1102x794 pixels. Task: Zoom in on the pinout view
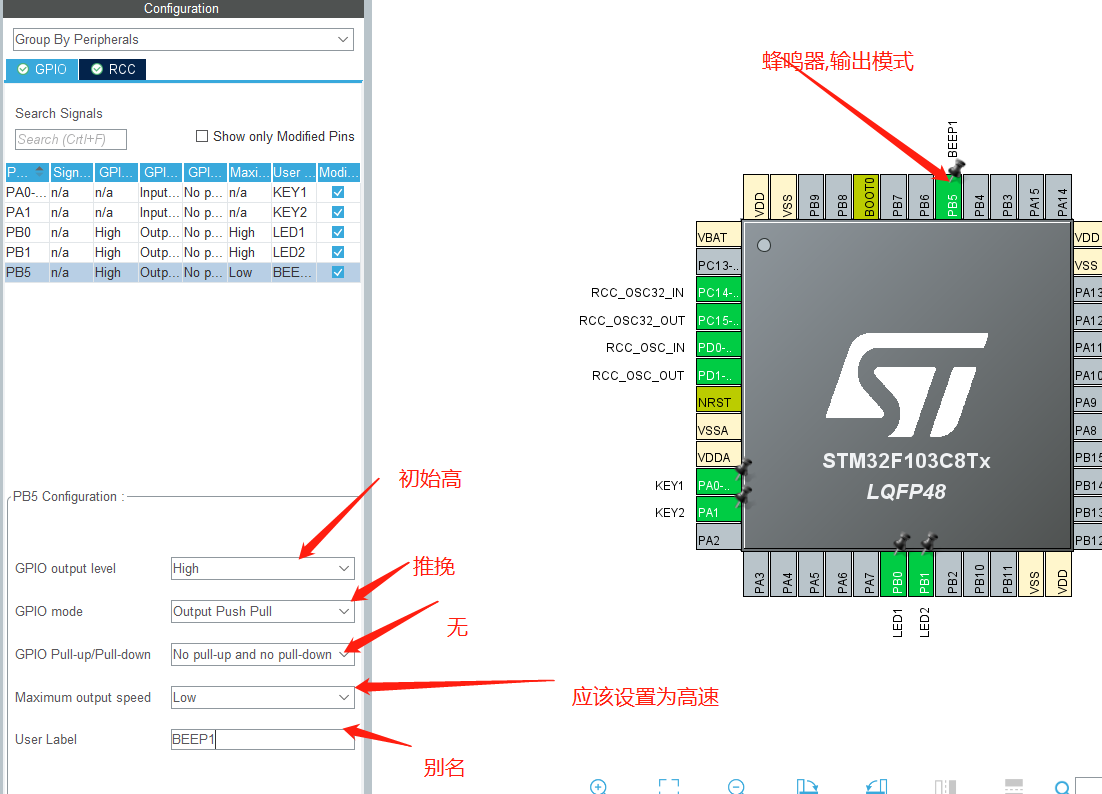(598, 786)
